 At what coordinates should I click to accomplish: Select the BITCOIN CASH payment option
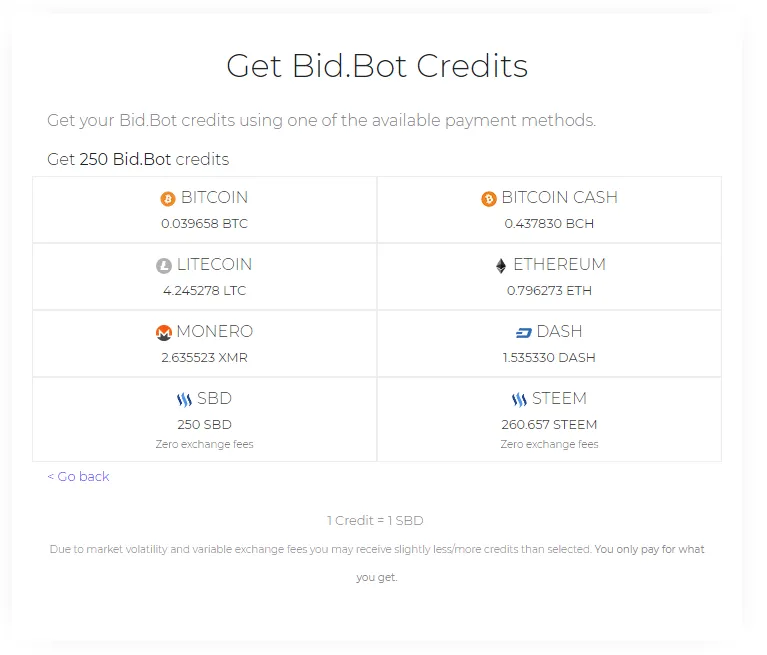pos(560,198)
